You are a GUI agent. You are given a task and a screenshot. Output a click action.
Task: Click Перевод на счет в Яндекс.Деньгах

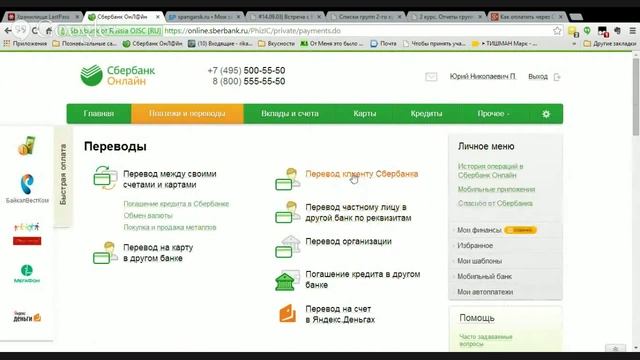(x=340, y=314)
